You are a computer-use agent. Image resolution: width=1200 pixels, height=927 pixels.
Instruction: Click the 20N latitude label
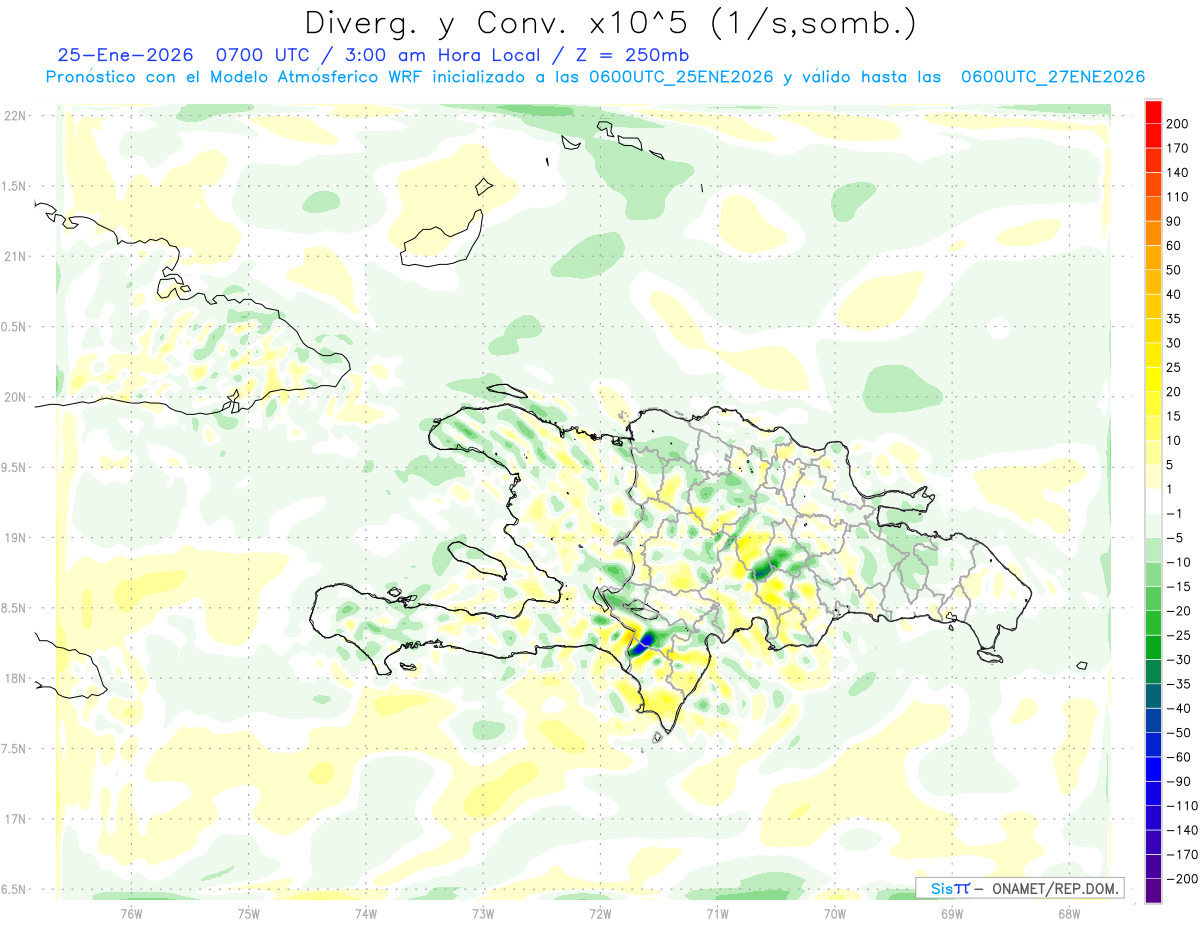14,397
